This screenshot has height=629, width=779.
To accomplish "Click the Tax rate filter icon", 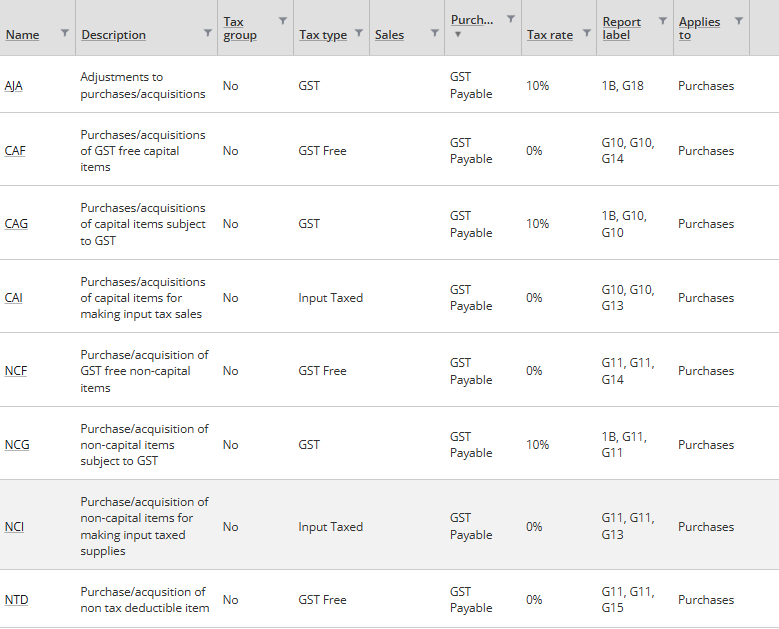I will coord(587,33).
